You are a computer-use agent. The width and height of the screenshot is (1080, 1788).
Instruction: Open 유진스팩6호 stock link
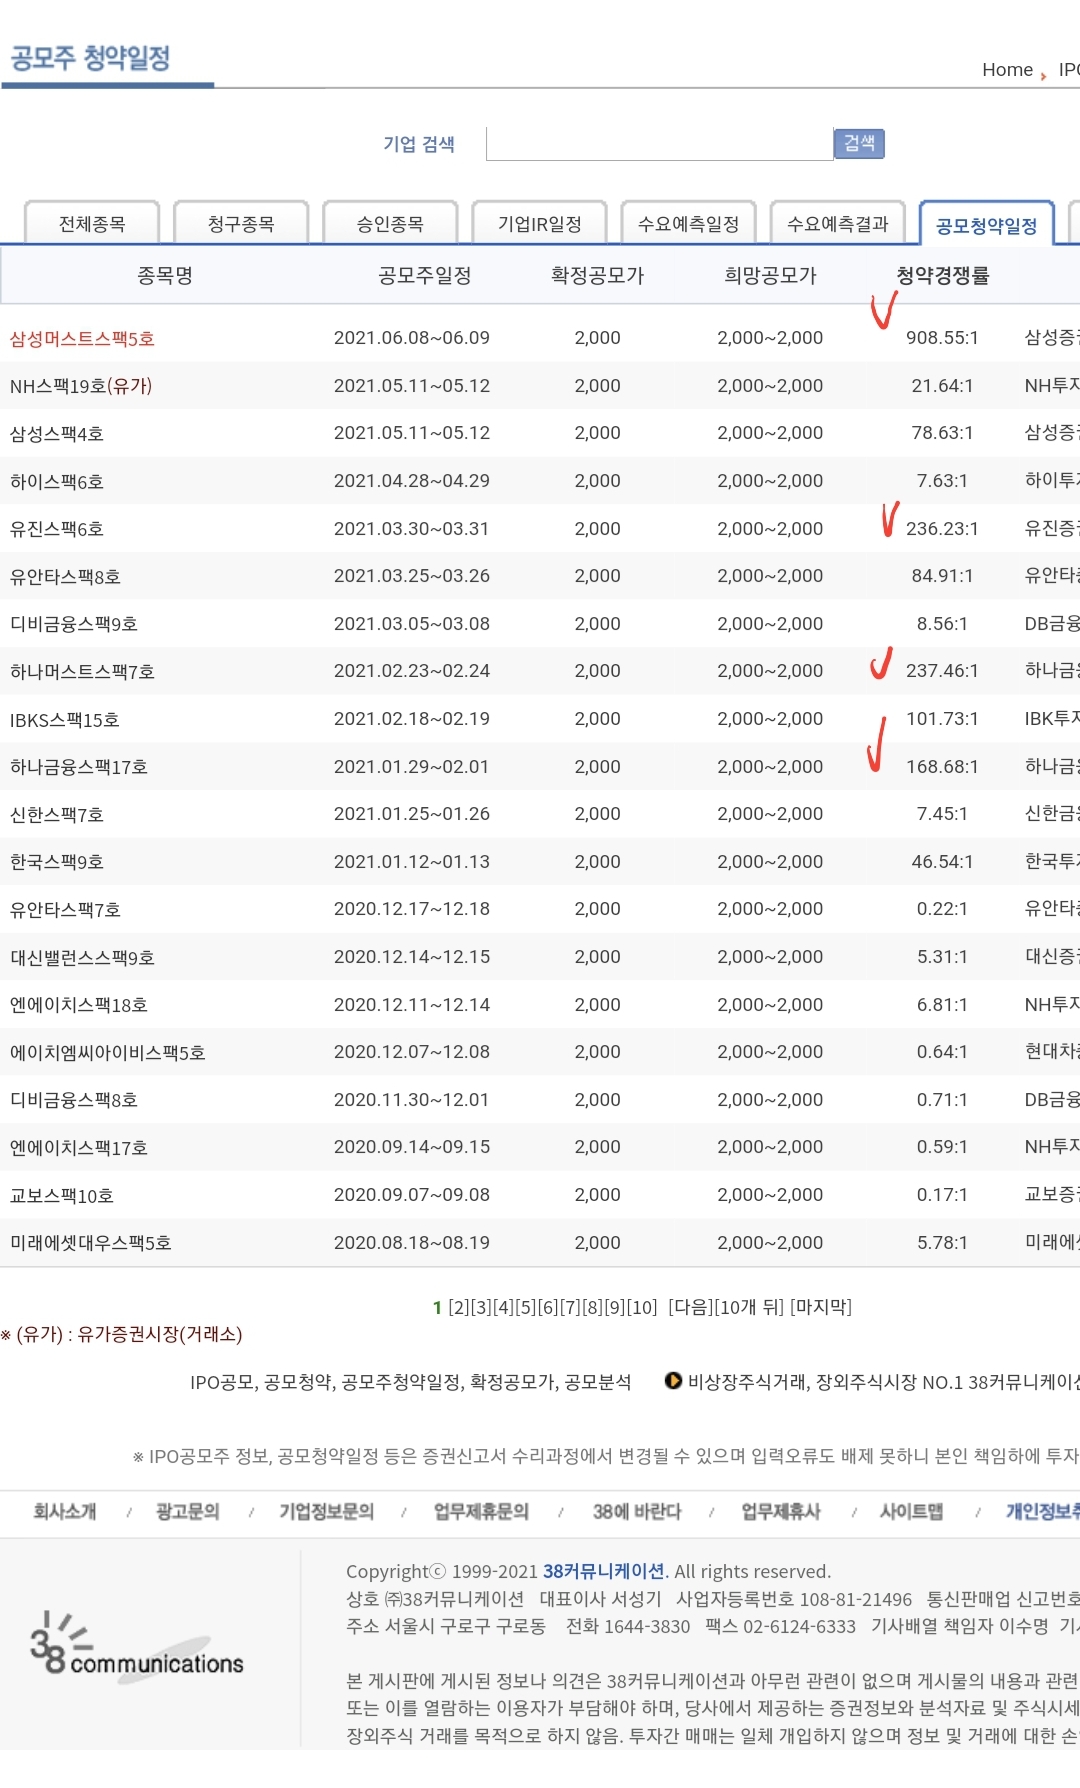tap(57, 528)
